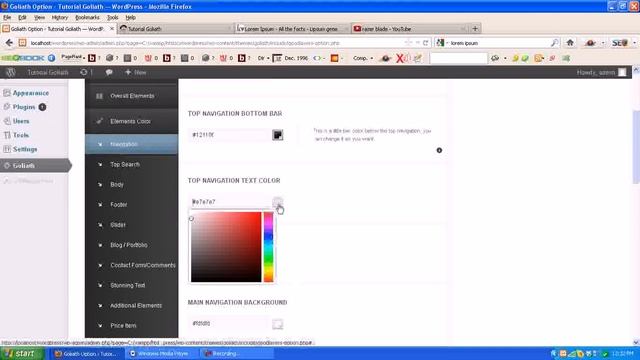Open the Edit menu

pos(22,18)
